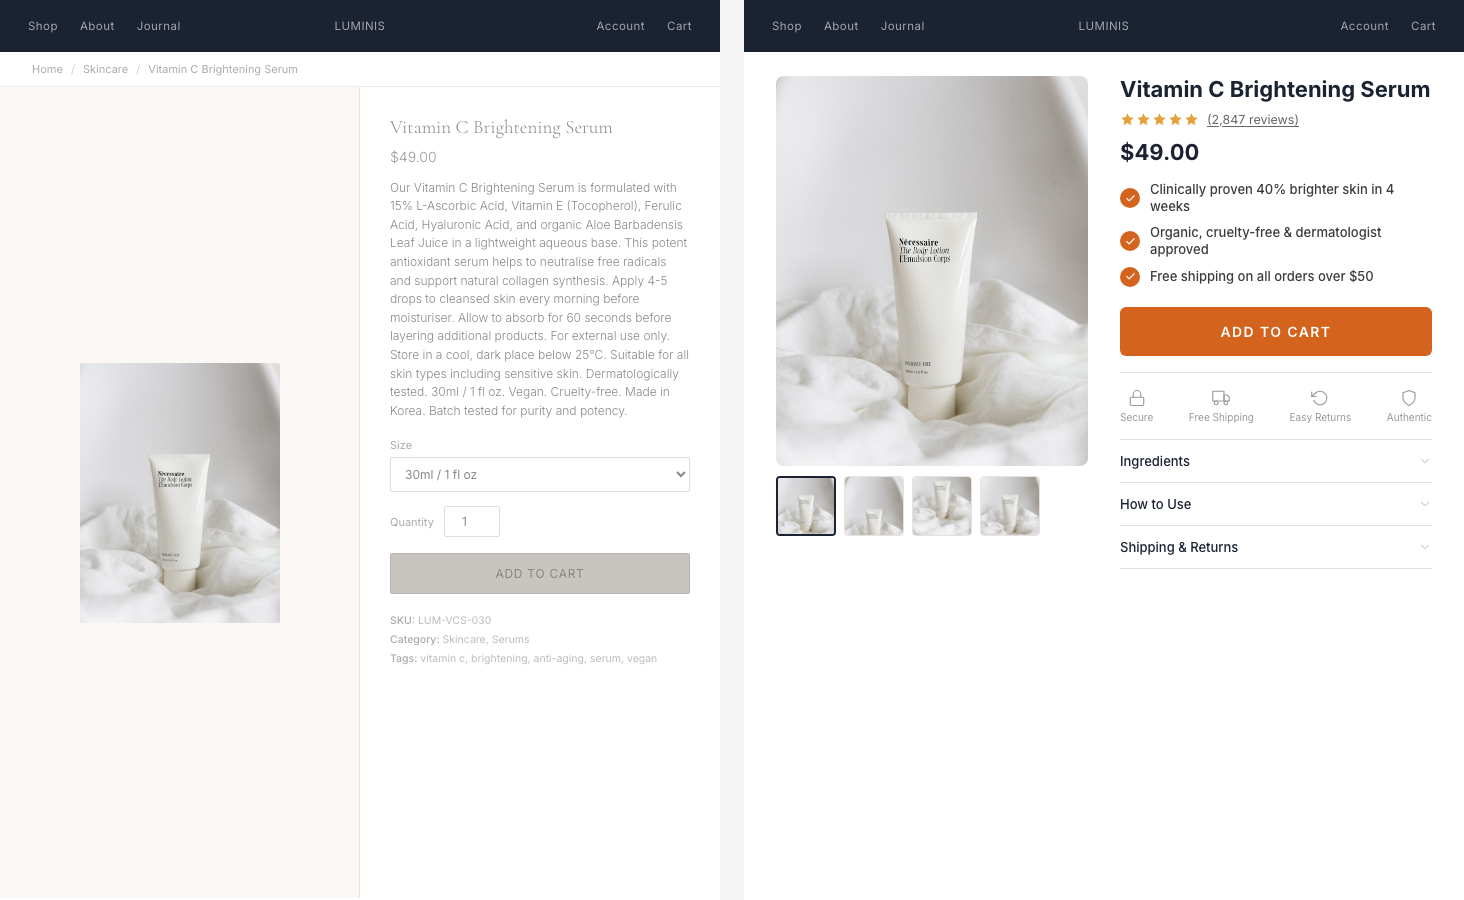The width and height of the screenshot is (1464, 900).
Task: Open the 30ml / 1 fl oz size dropdown
Action: click(540, 474)
